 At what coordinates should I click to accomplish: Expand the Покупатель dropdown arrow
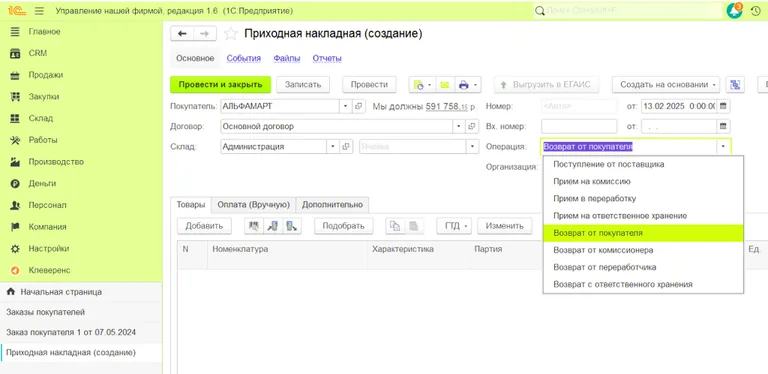coord(345,106)
